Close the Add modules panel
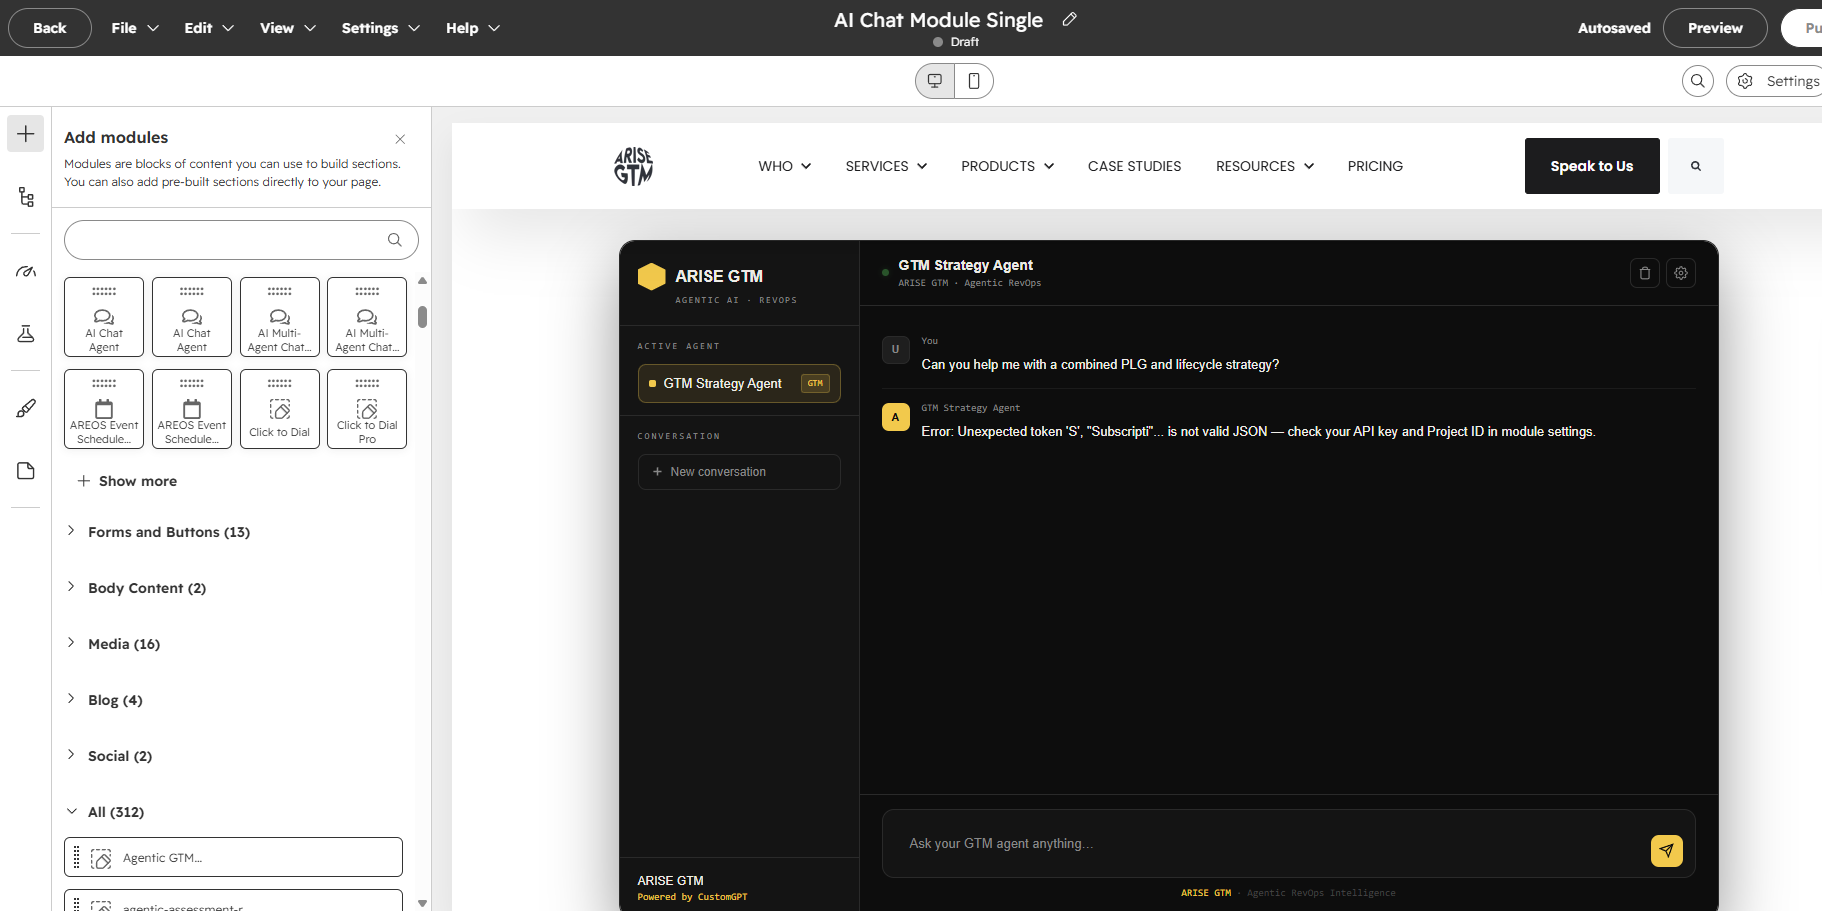Viewport: 1822px width, 911px height. click(400, 139)
